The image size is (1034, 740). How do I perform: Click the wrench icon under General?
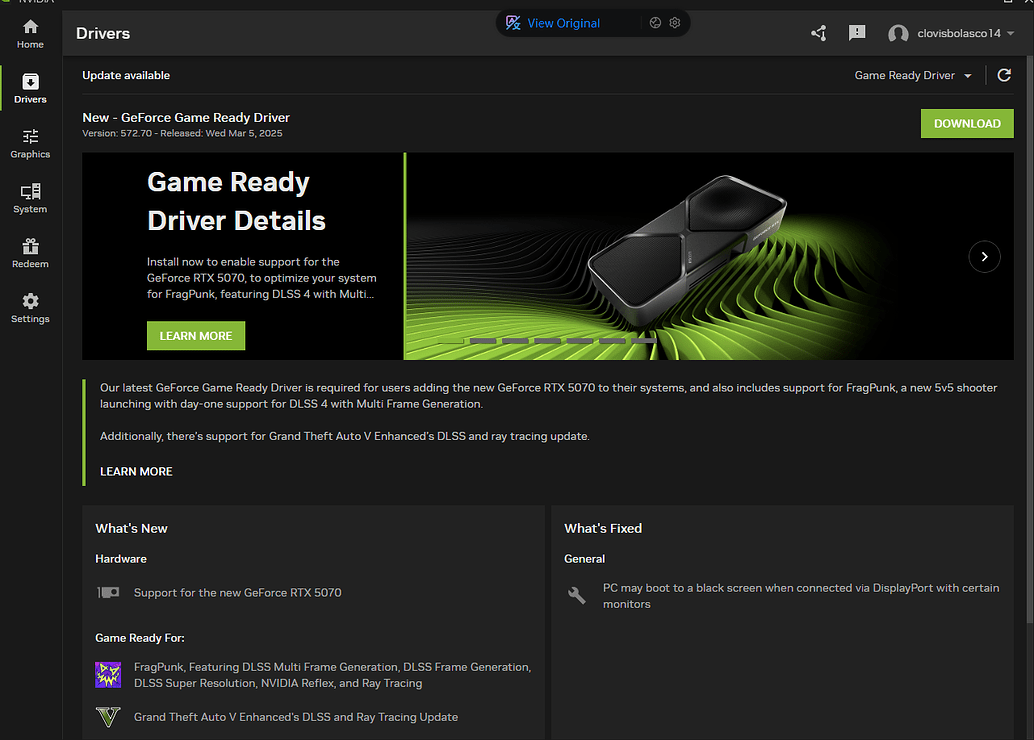tap(576, 596)
